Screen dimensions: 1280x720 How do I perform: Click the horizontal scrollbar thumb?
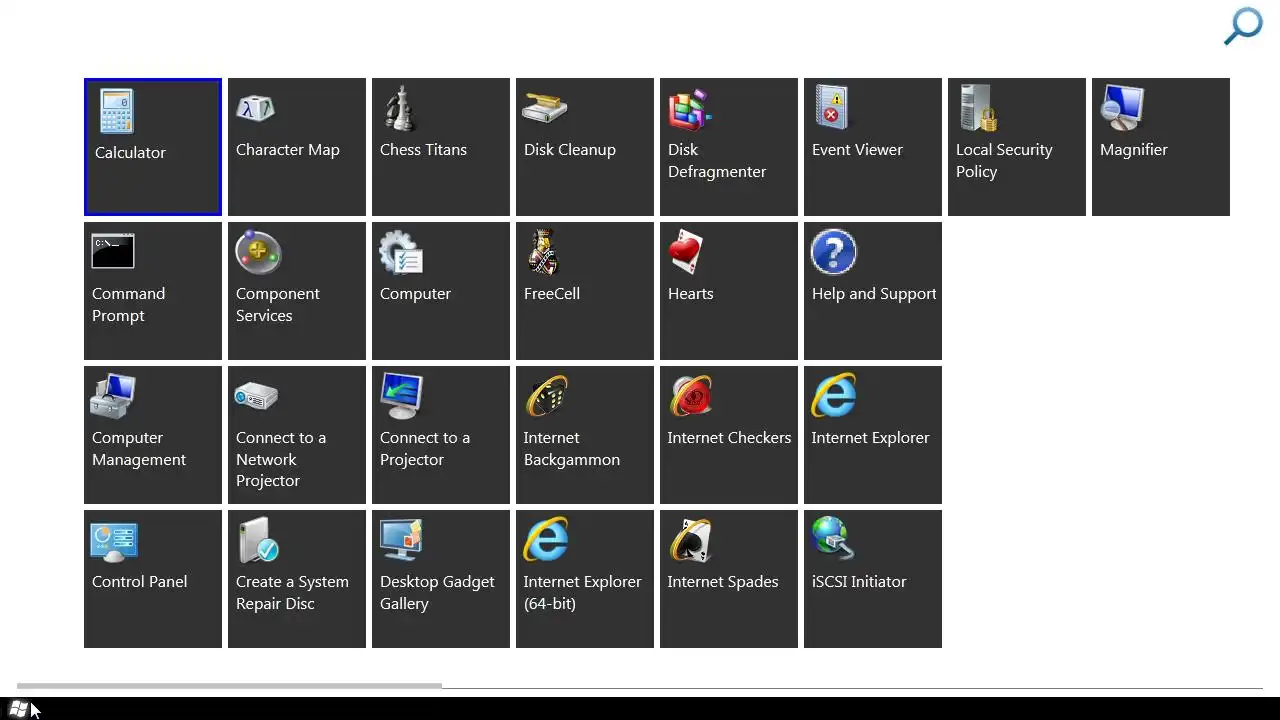[x=229, y=686]
